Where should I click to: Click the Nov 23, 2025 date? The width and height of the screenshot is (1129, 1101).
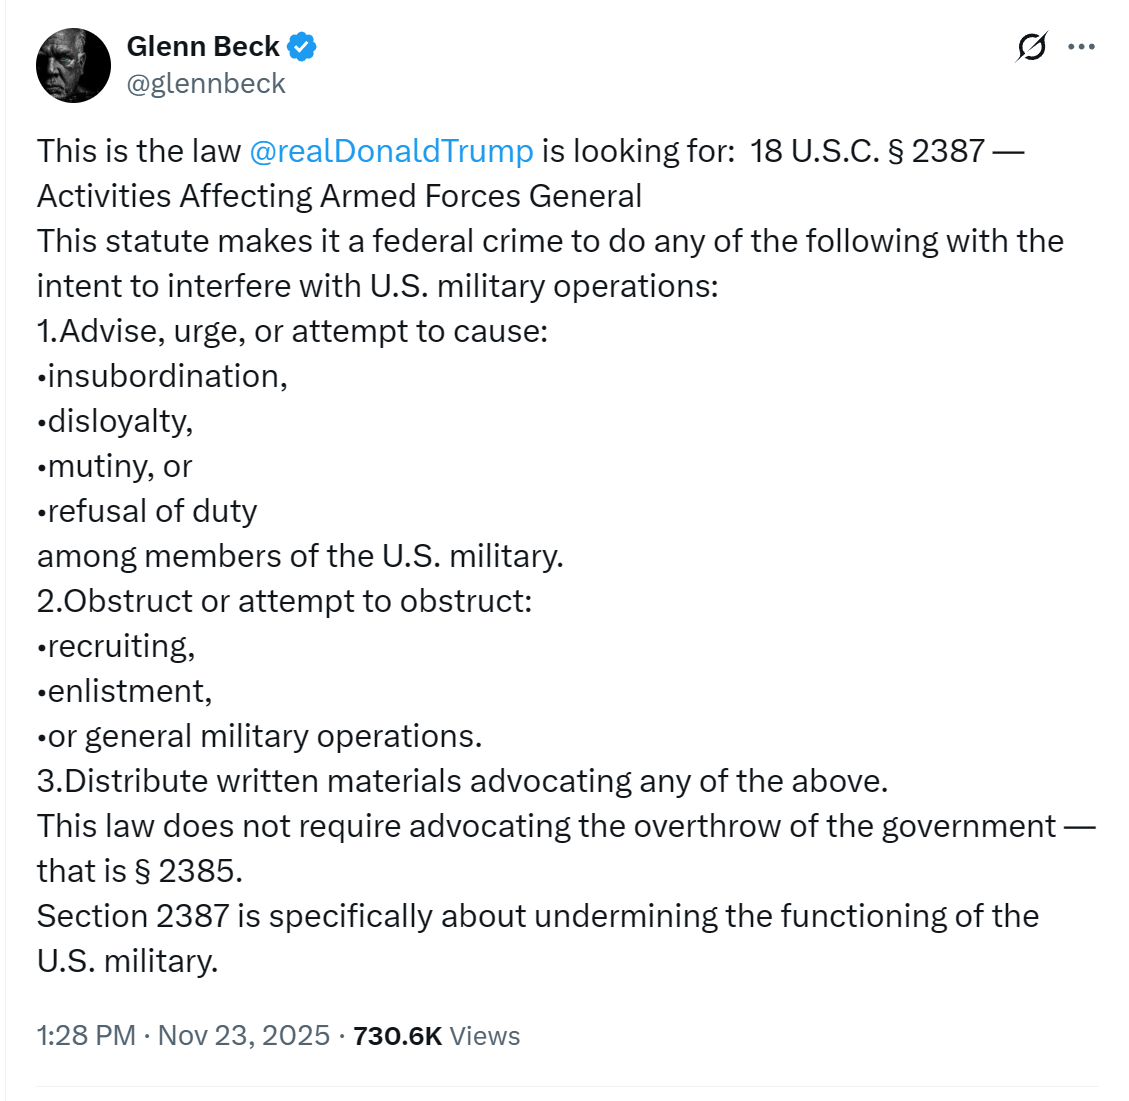click(x=244, y=1035)
